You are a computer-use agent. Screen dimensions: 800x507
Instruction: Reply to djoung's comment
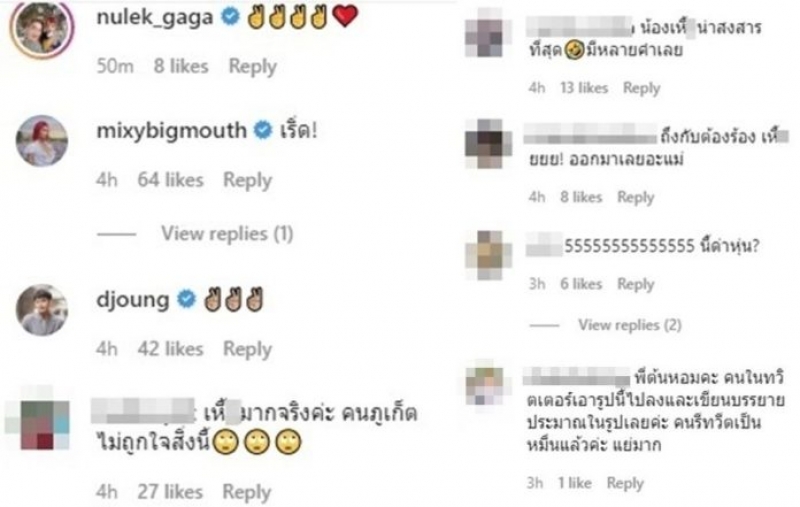tap(247, 349)
